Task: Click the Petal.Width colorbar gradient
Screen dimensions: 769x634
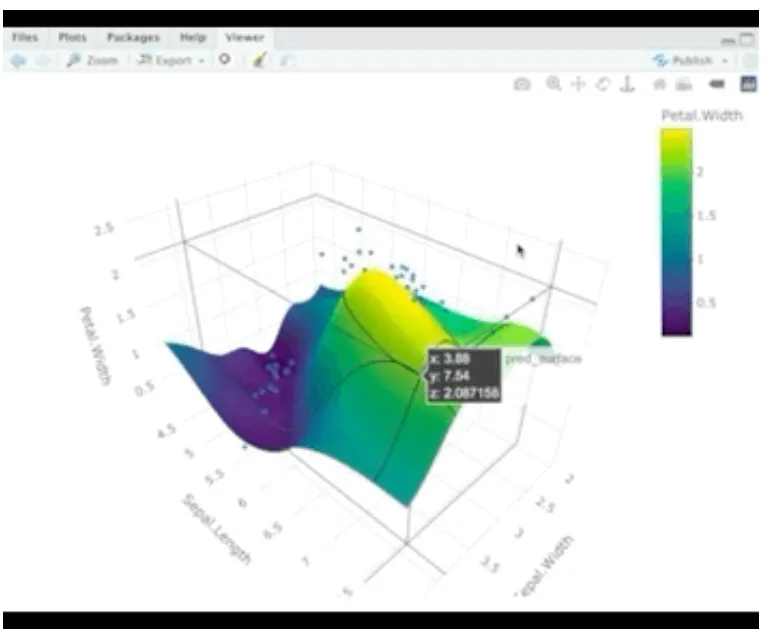Action: [676, 232]
